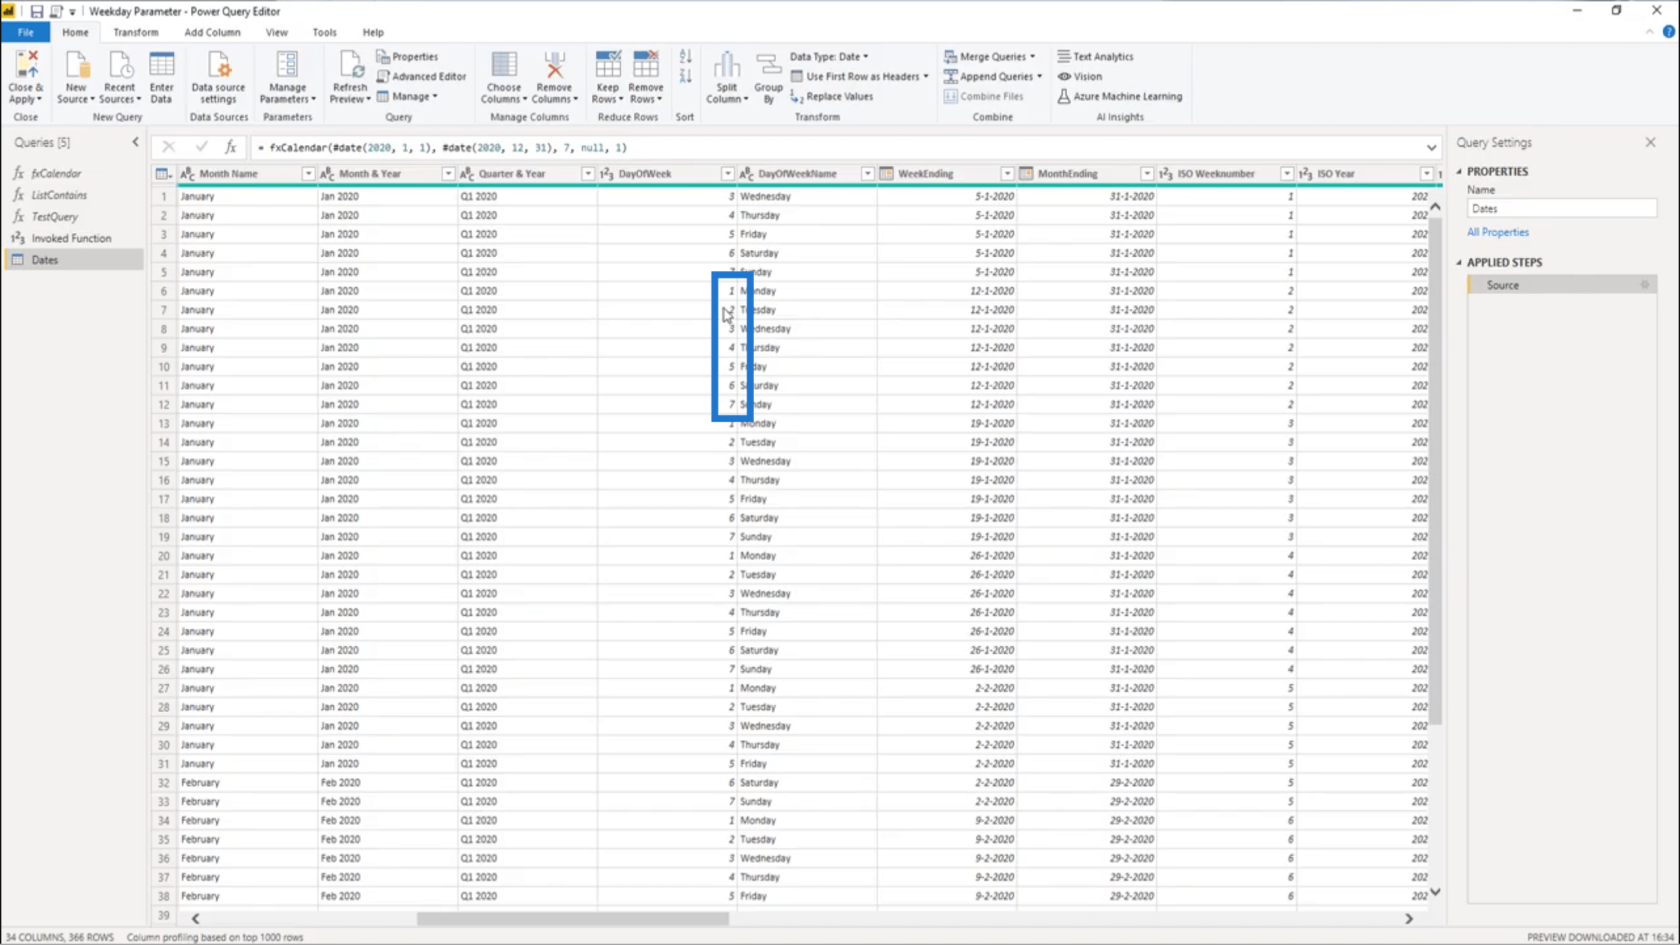Switch to the Add Column tab
This screenshot has width=1680, height=945.
212,32
